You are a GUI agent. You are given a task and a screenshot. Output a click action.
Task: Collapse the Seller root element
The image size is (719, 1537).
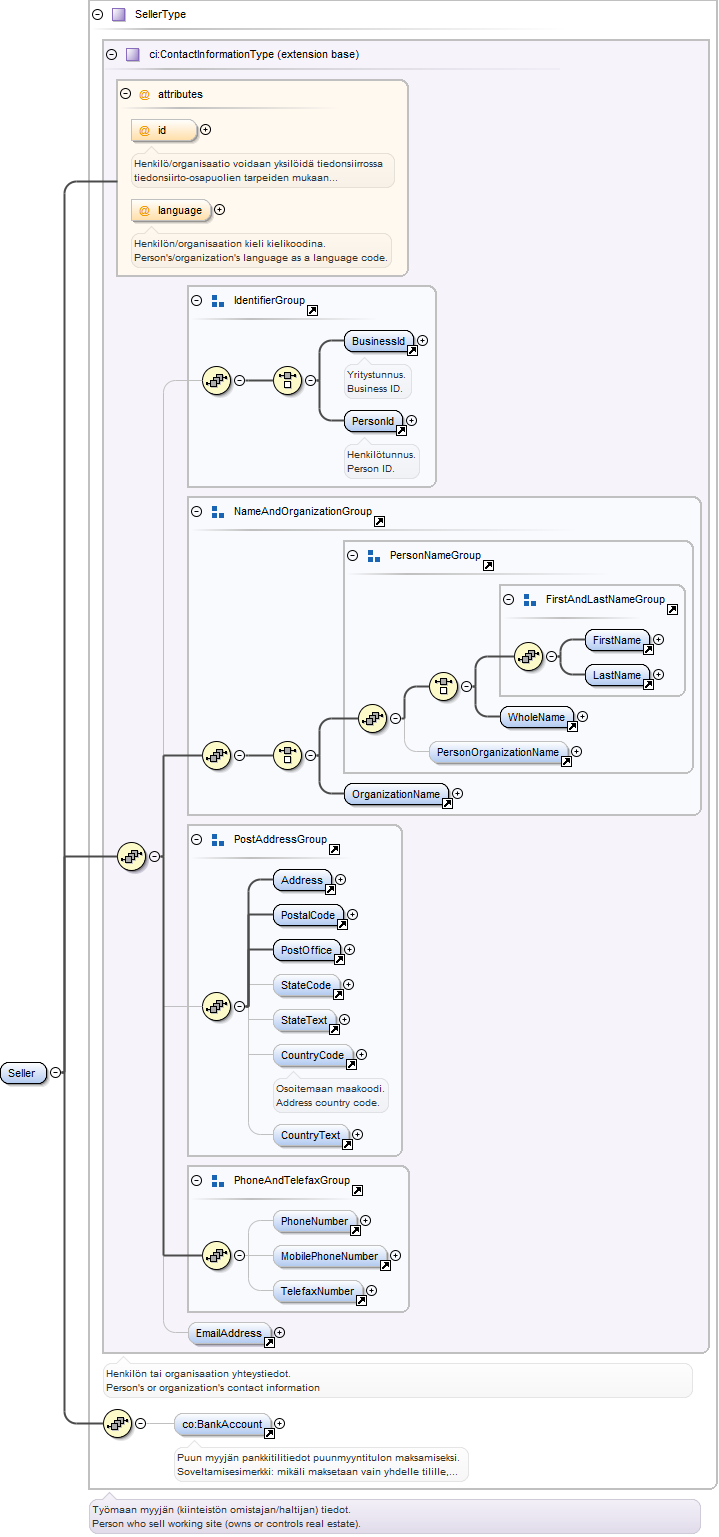click(56, 1072)
